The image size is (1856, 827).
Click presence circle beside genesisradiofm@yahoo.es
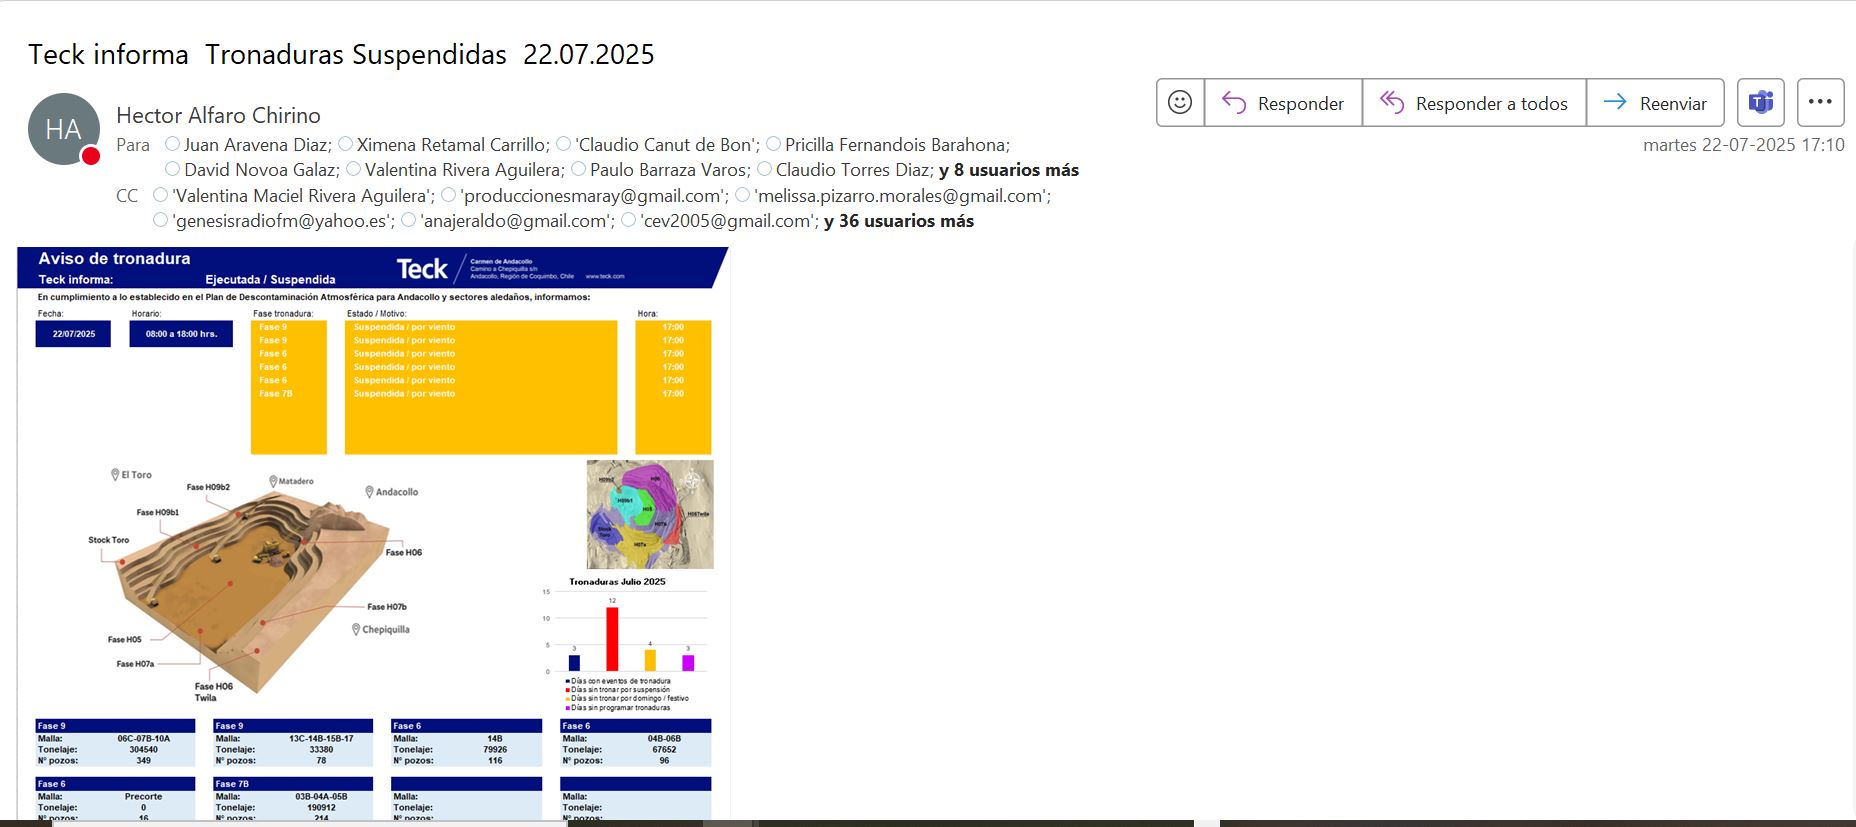(161, 220)
